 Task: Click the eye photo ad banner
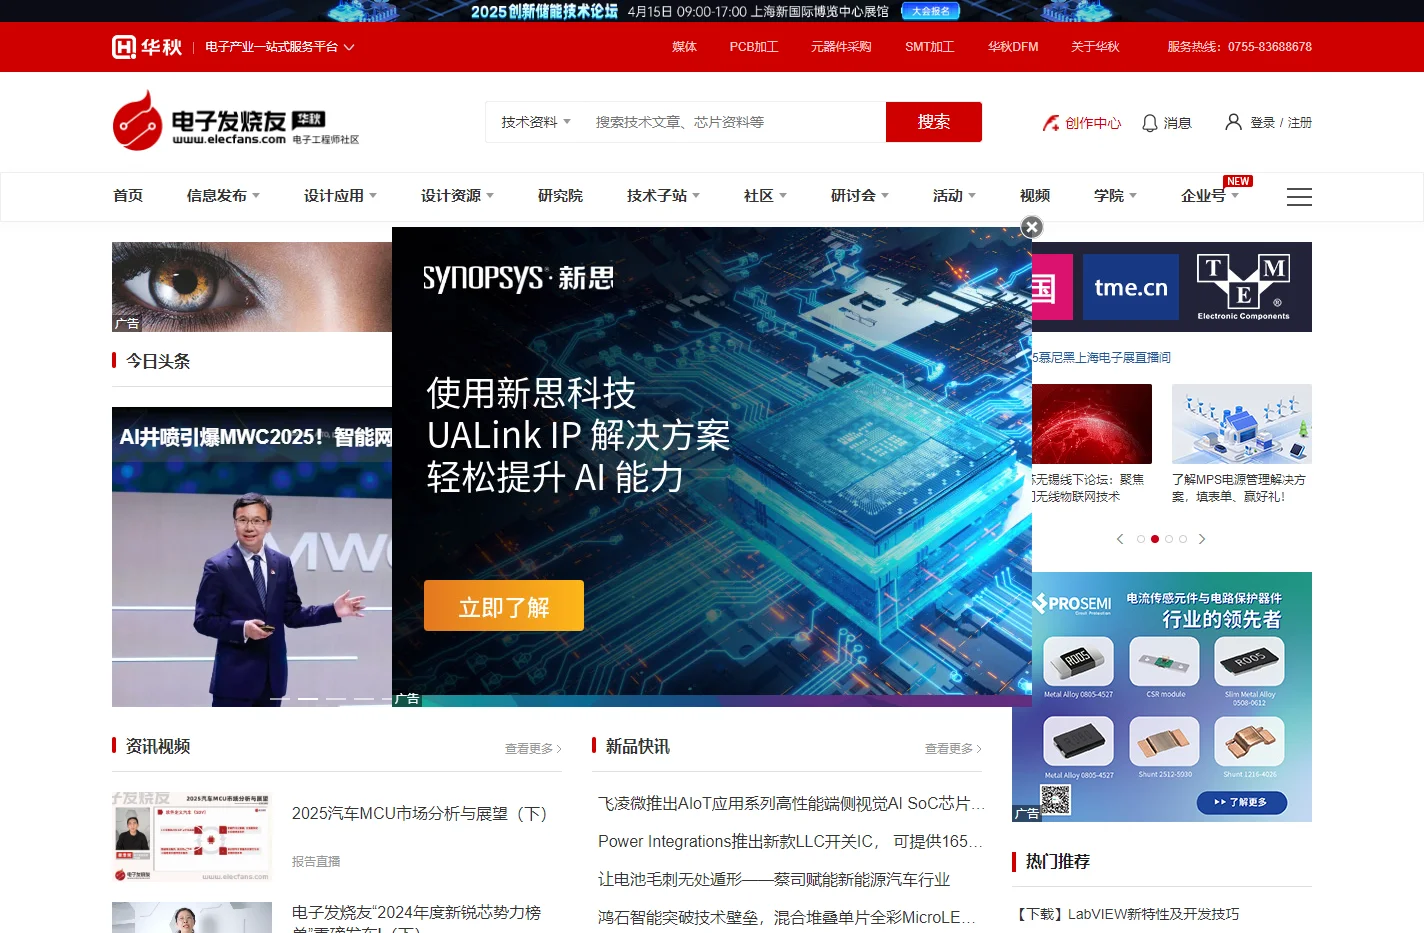point(252,287)
